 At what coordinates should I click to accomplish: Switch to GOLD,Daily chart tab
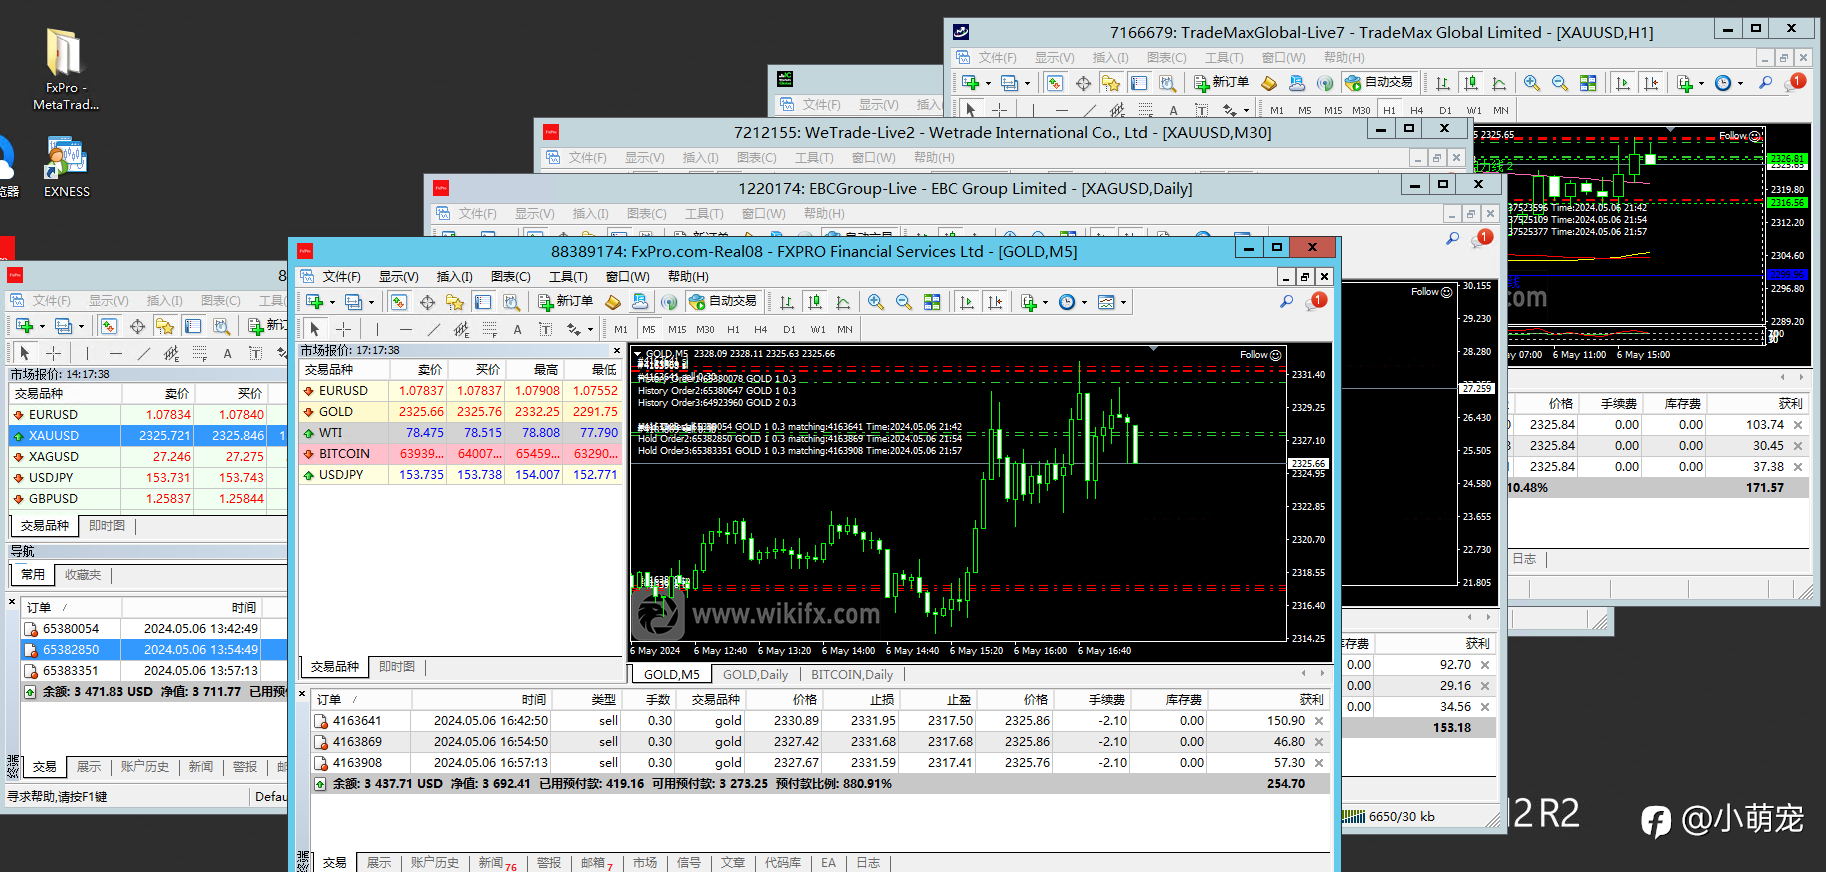(755, 675)
